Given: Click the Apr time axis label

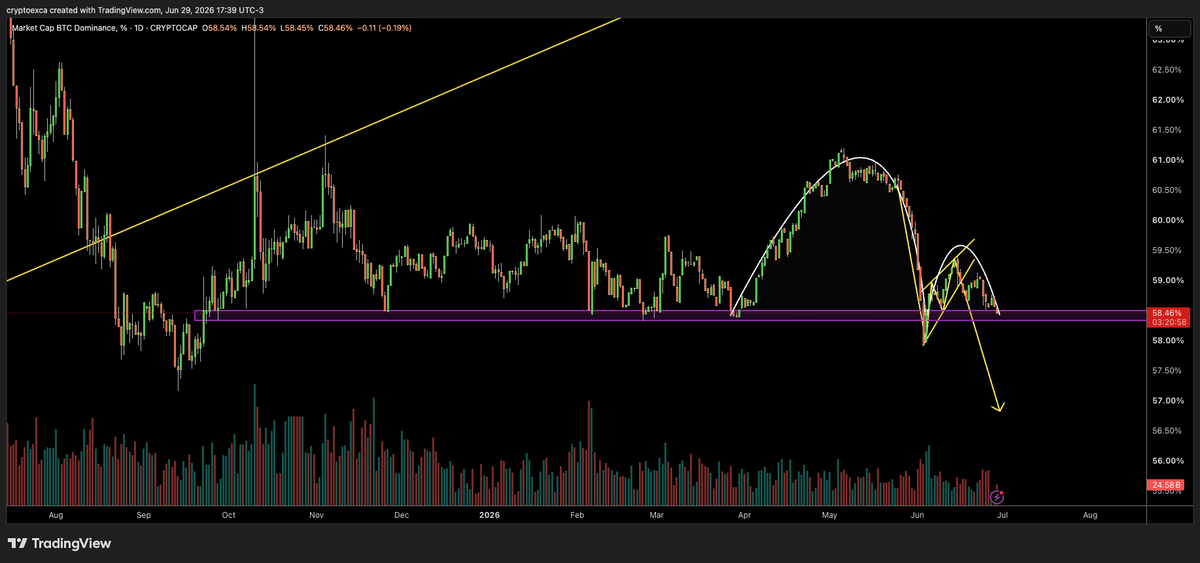Looking at the screenshot, I should [744, 515].
